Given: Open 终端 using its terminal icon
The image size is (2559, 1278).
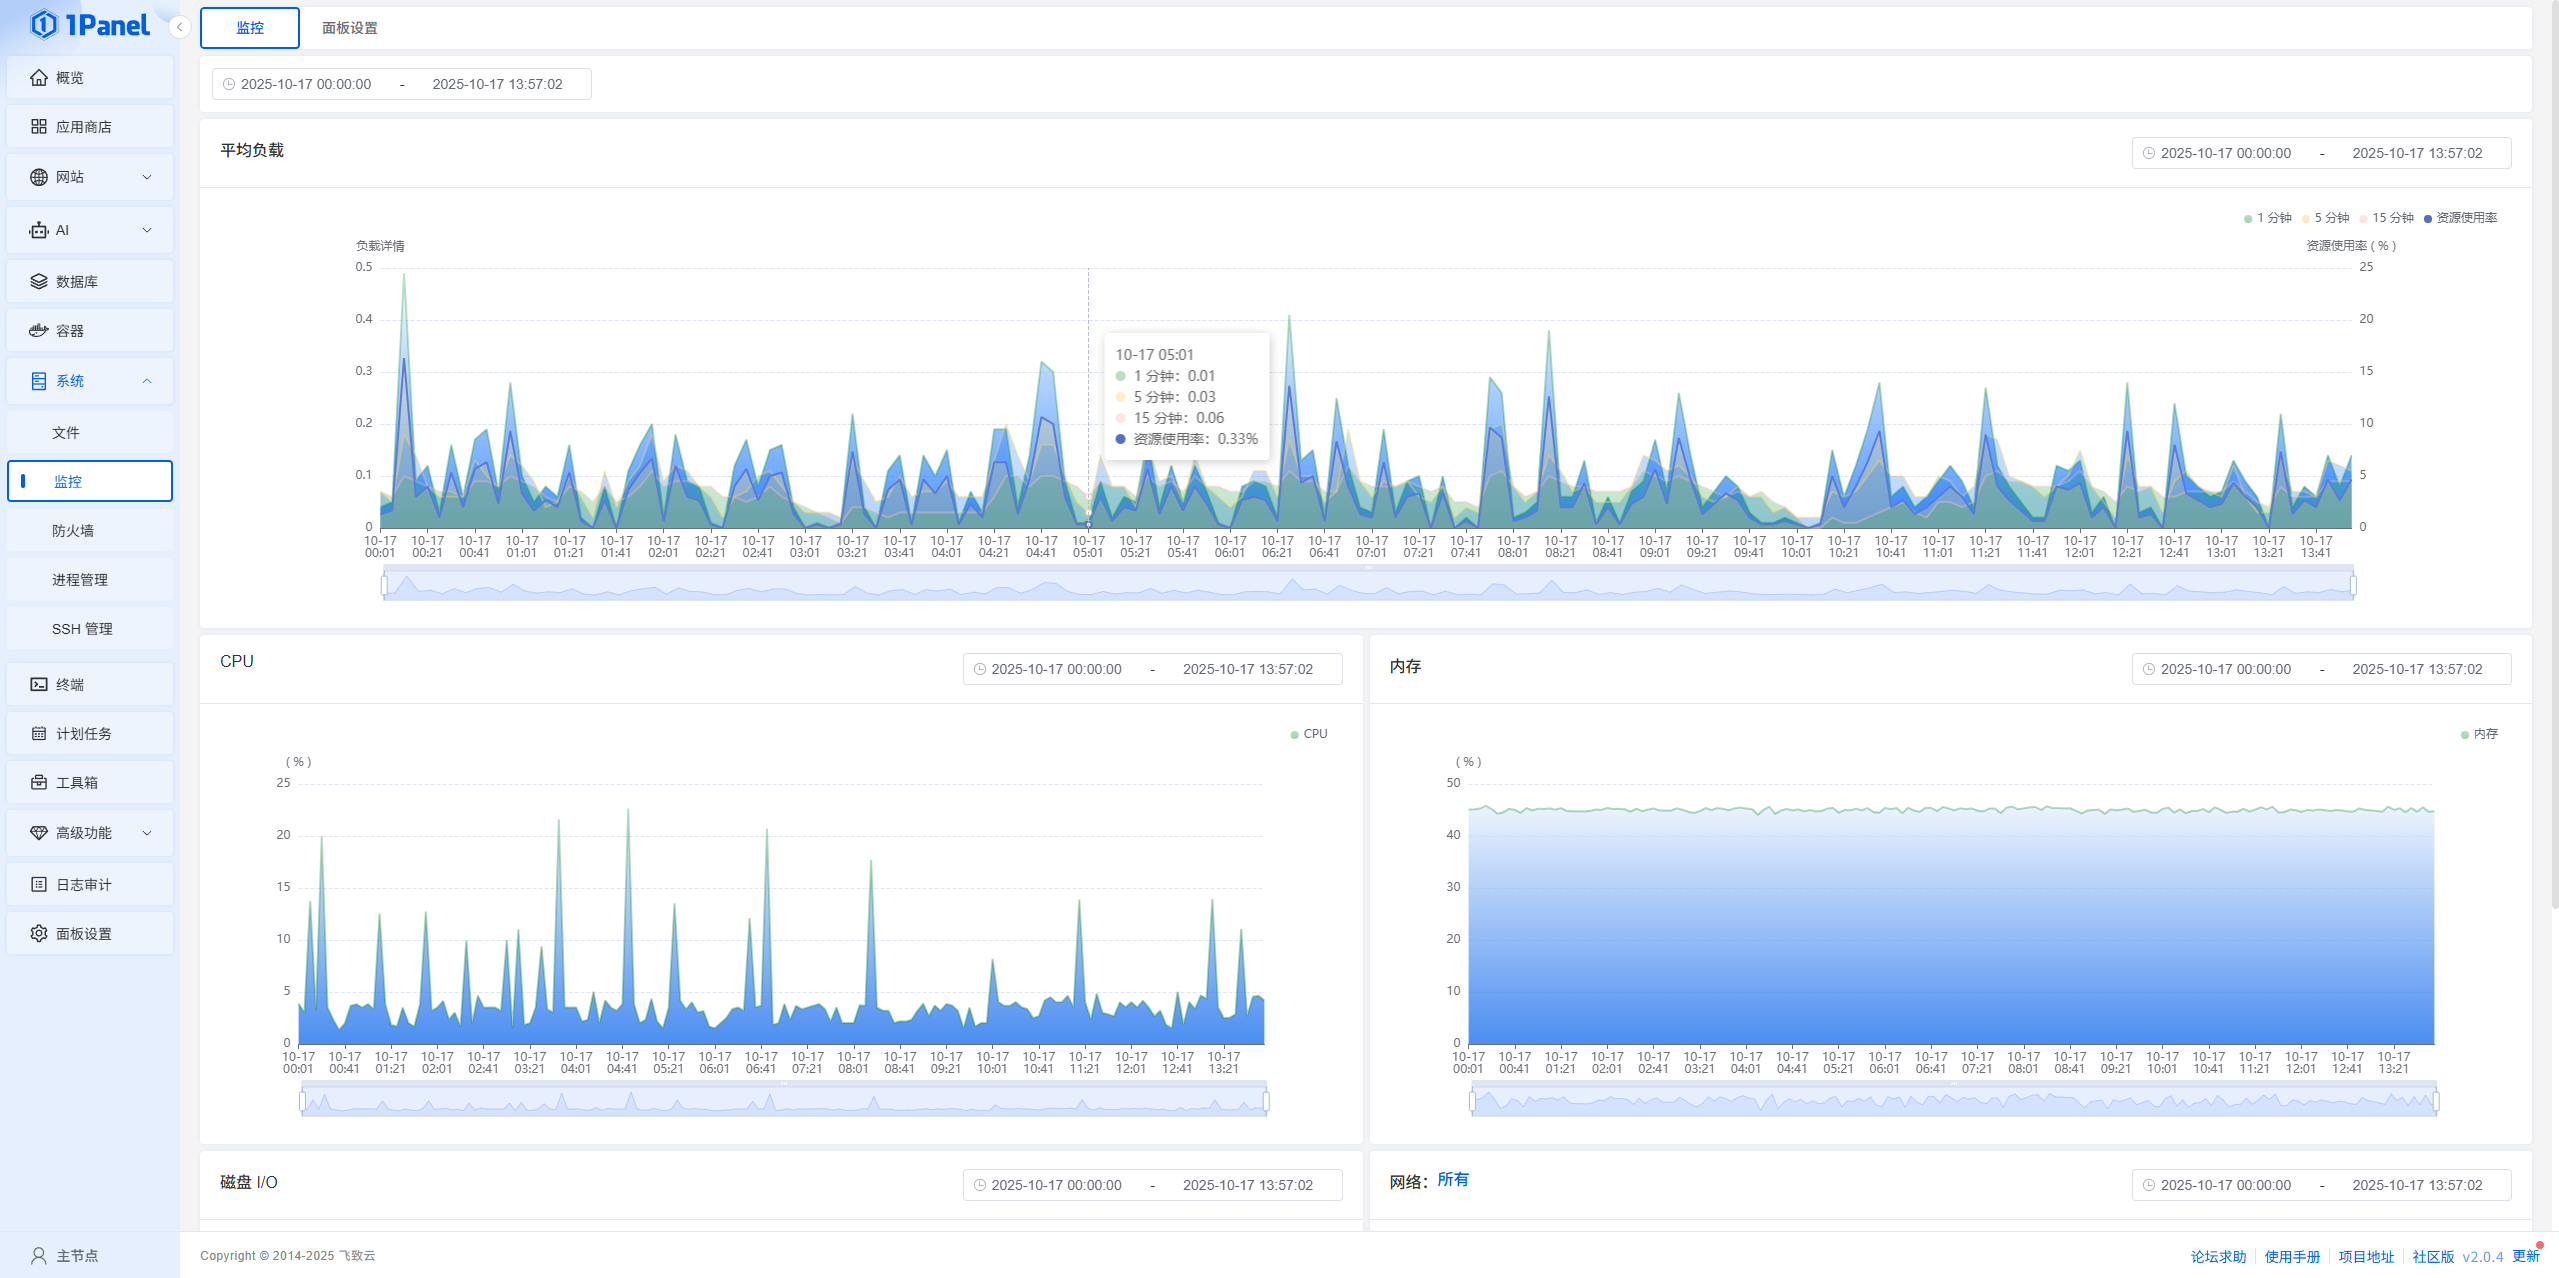Looking at the screenshot, I should point(39,684).
